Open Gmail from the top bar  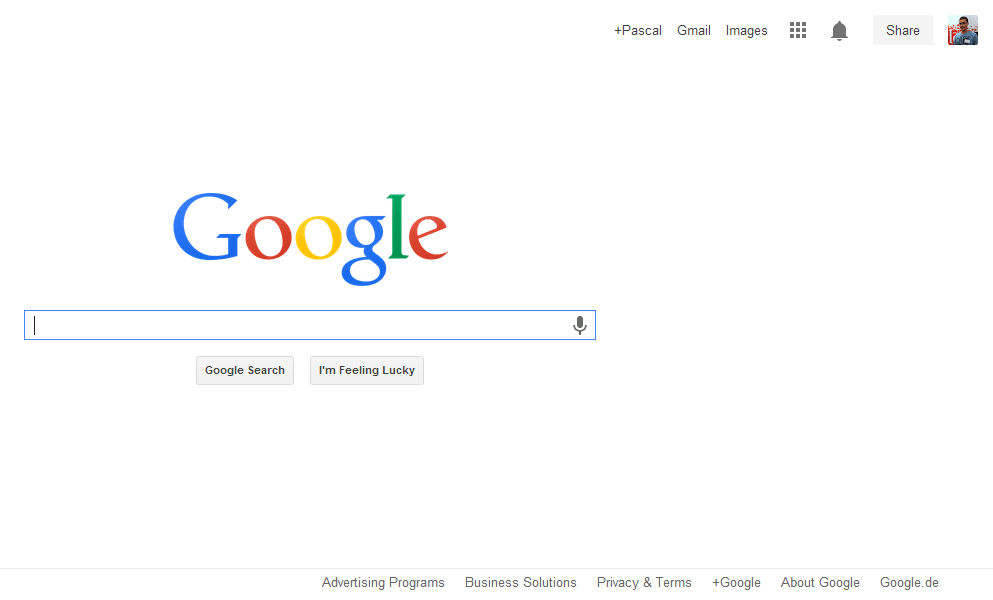coord(693,30)
